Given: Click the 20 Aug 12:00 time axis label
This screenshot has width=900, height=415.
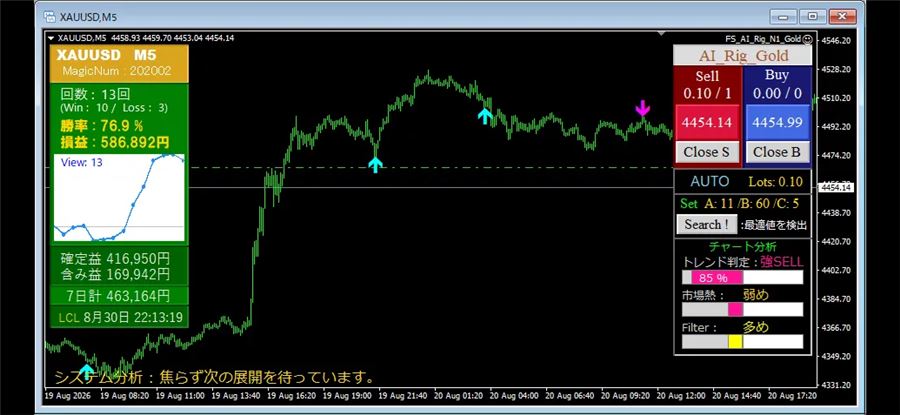Looking at the screenshot, I should pyautogui.click(x=680, y=396).
